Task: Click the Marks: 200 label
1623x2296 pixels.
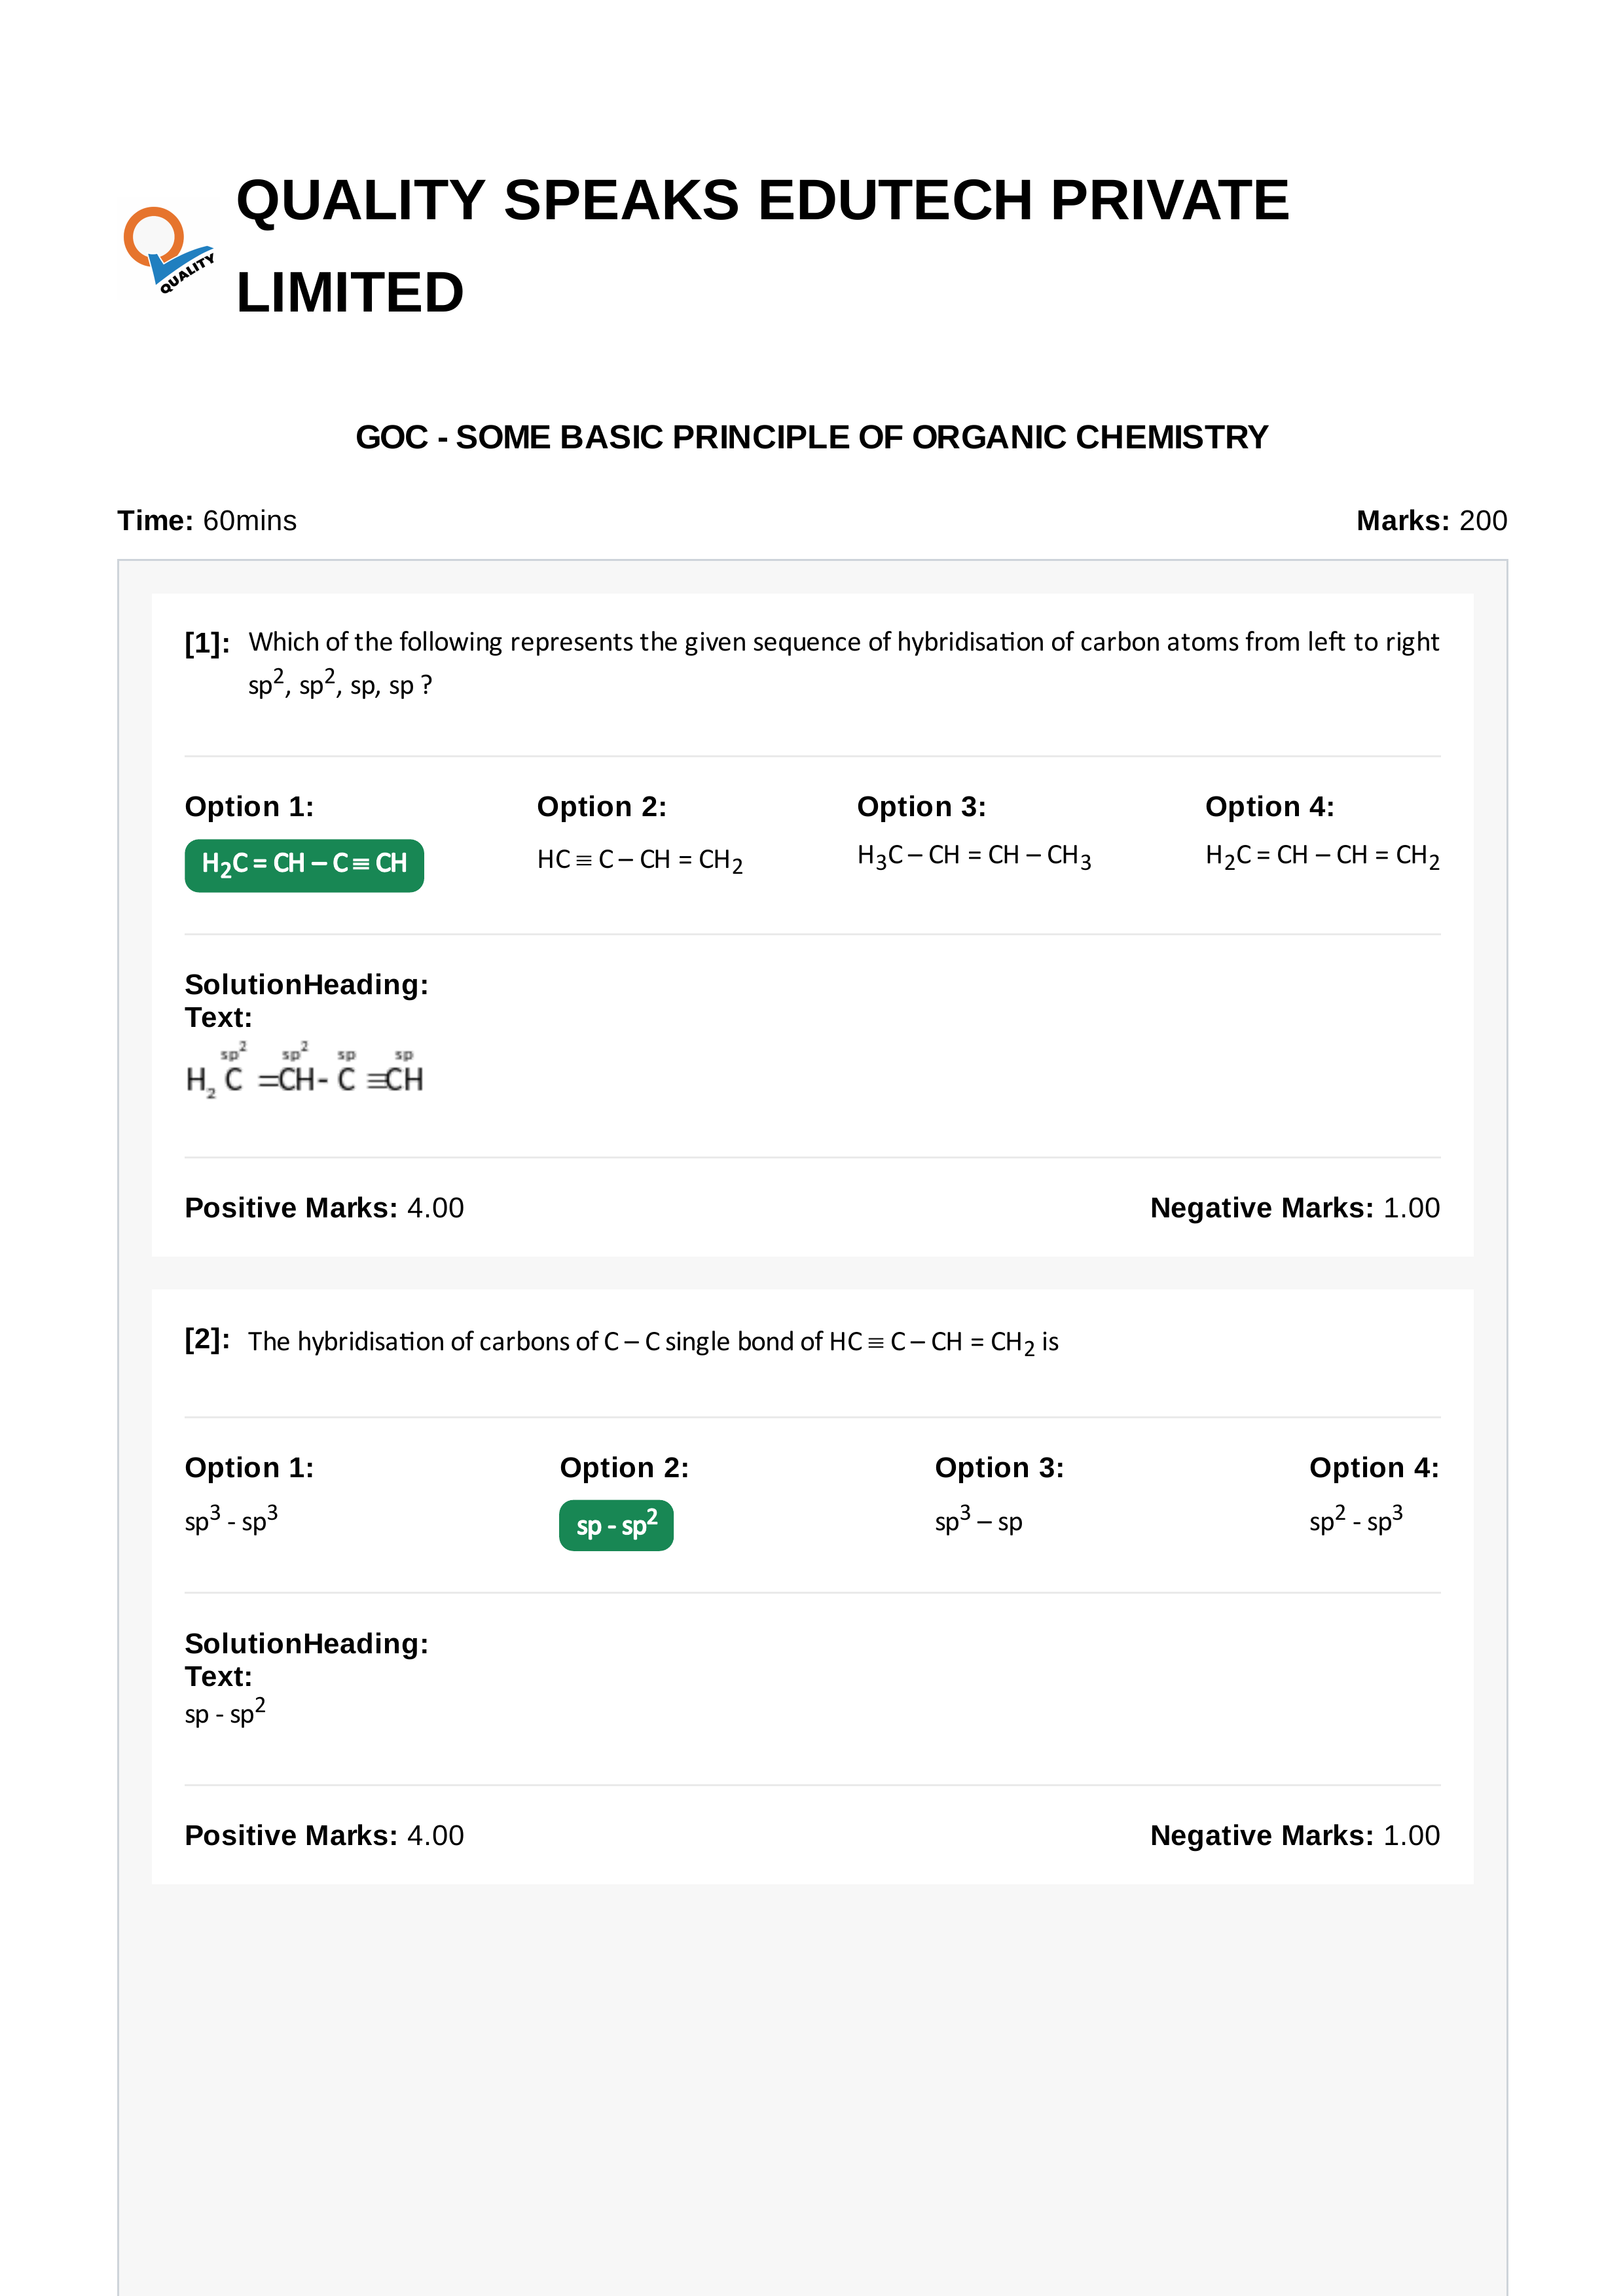Action: [1431, 521]
